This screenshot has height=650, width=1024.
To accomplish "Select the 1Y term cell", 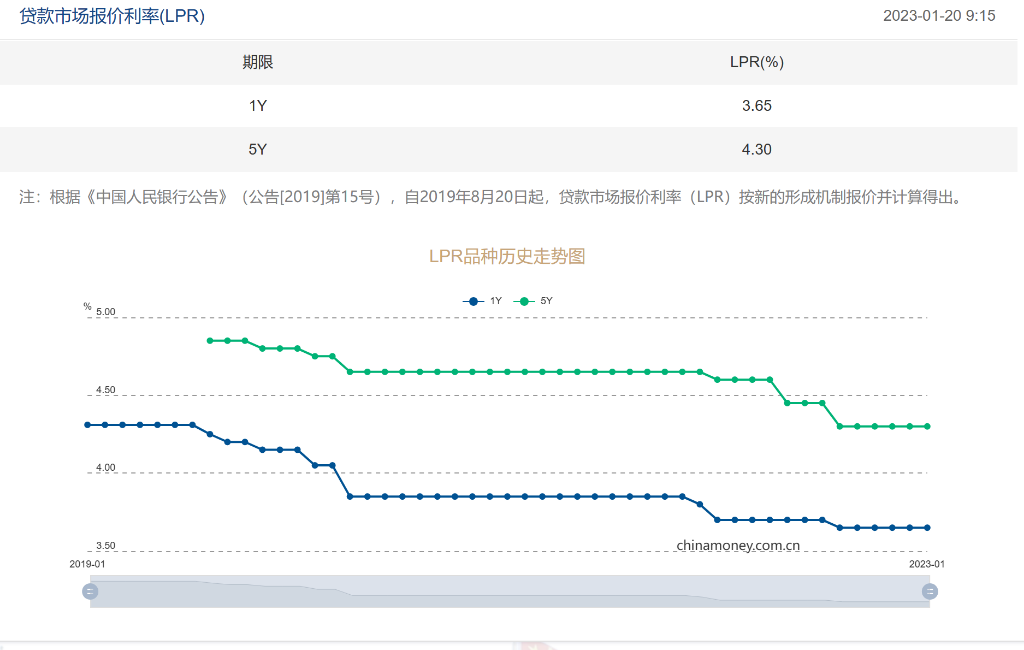I will (257, 106).
